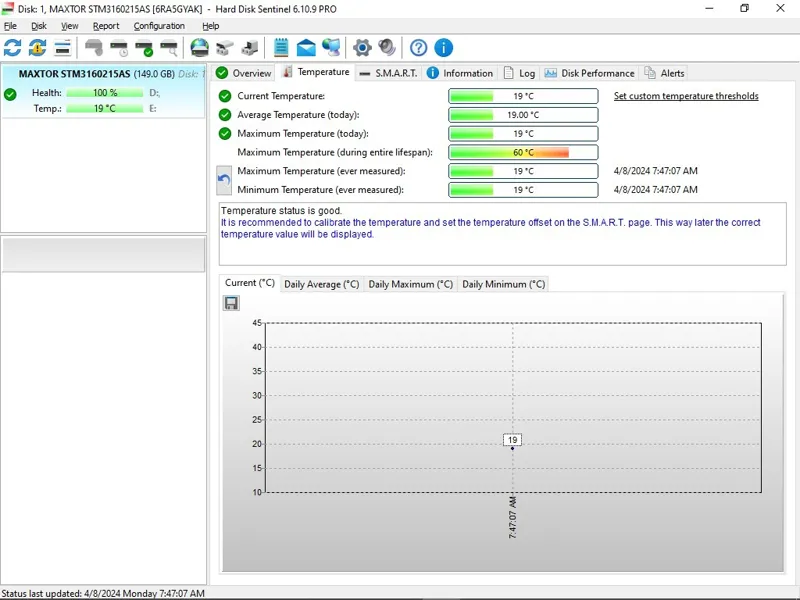Click the disk with clock icon
The height and width of the screenshot is (600, 800).
pyautogui.click(x=119, y=48)
